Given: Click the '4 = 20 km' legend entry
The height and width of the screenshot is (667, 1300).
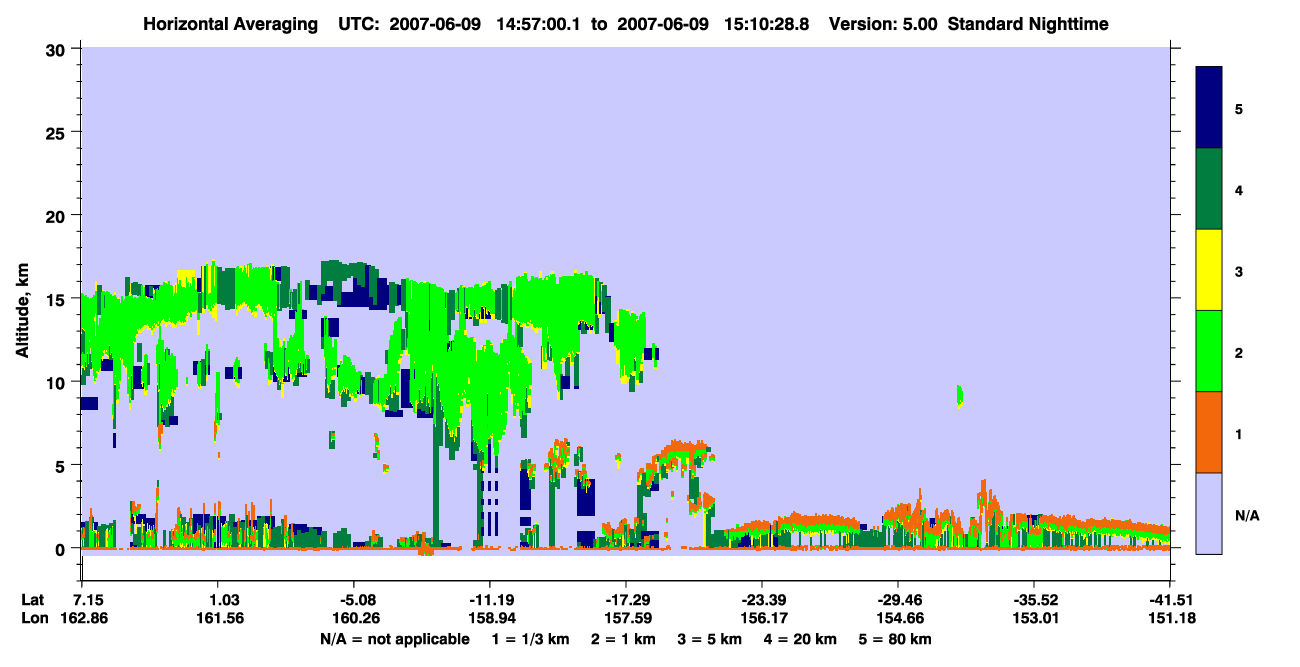Looking at the screenshot, I should point(800,639).
